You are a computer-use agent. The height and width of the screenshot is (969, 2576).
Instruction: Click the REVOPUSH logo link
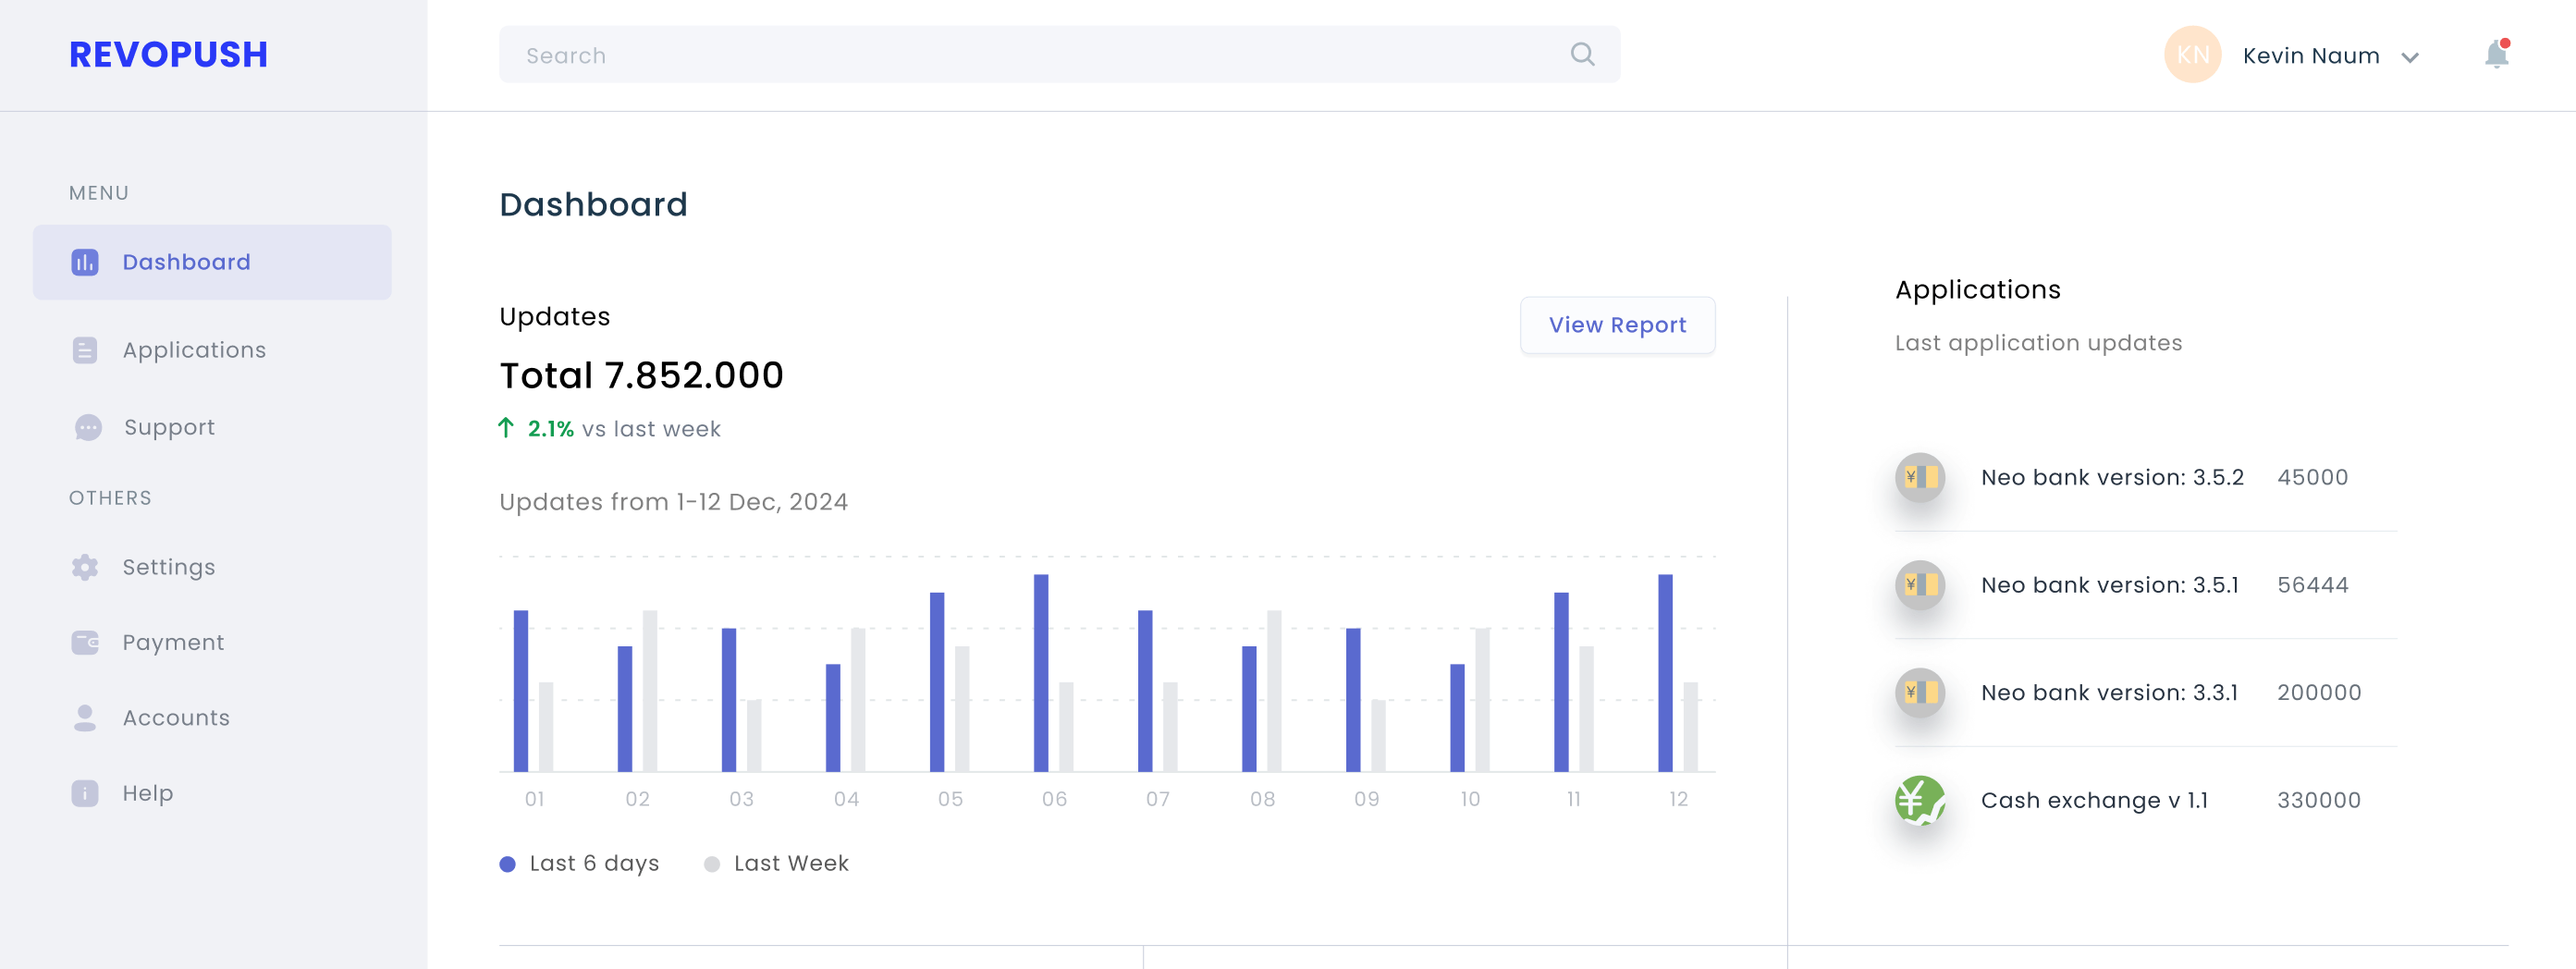click(x=168, y=54)
